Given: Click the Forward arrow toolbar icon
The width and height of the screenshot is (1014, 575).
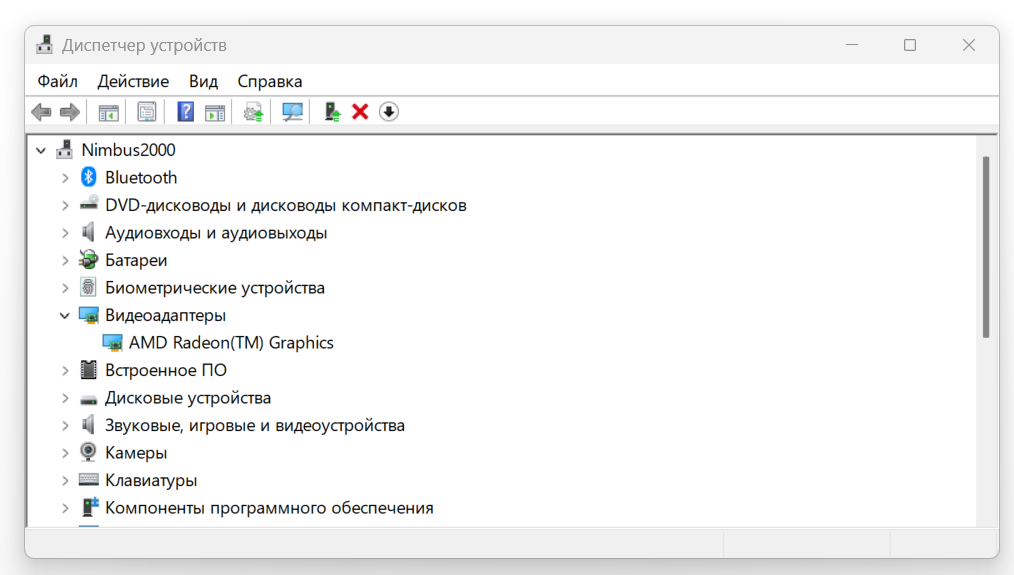Looking at the screenshot, I should point(69,112).
